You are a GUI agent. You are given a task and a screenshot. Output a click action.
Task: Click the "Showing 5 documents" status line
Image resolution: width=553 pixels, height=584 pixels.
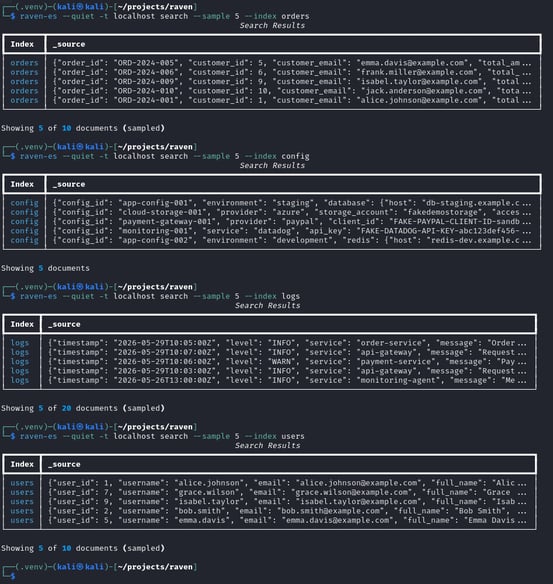pos(45,268)
